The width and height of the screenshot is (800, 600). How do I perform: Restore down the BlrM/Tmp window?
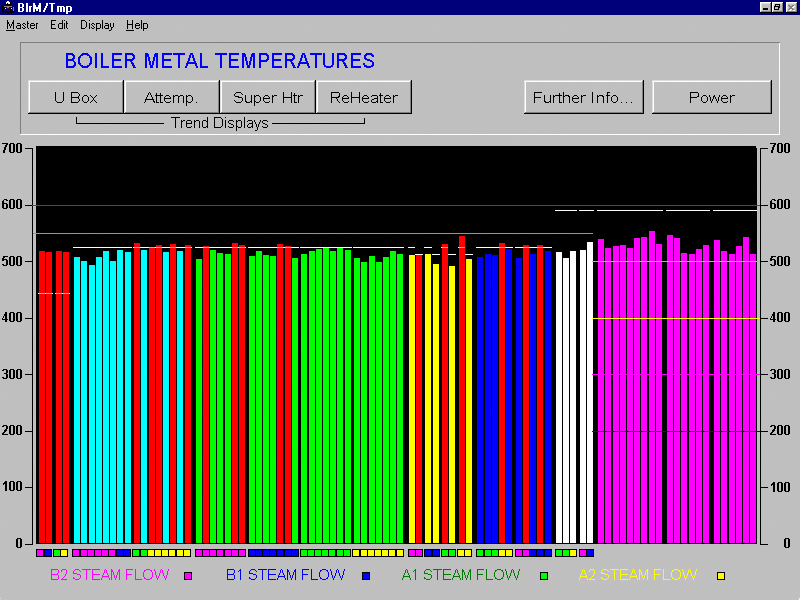click(x=777, y=7)
